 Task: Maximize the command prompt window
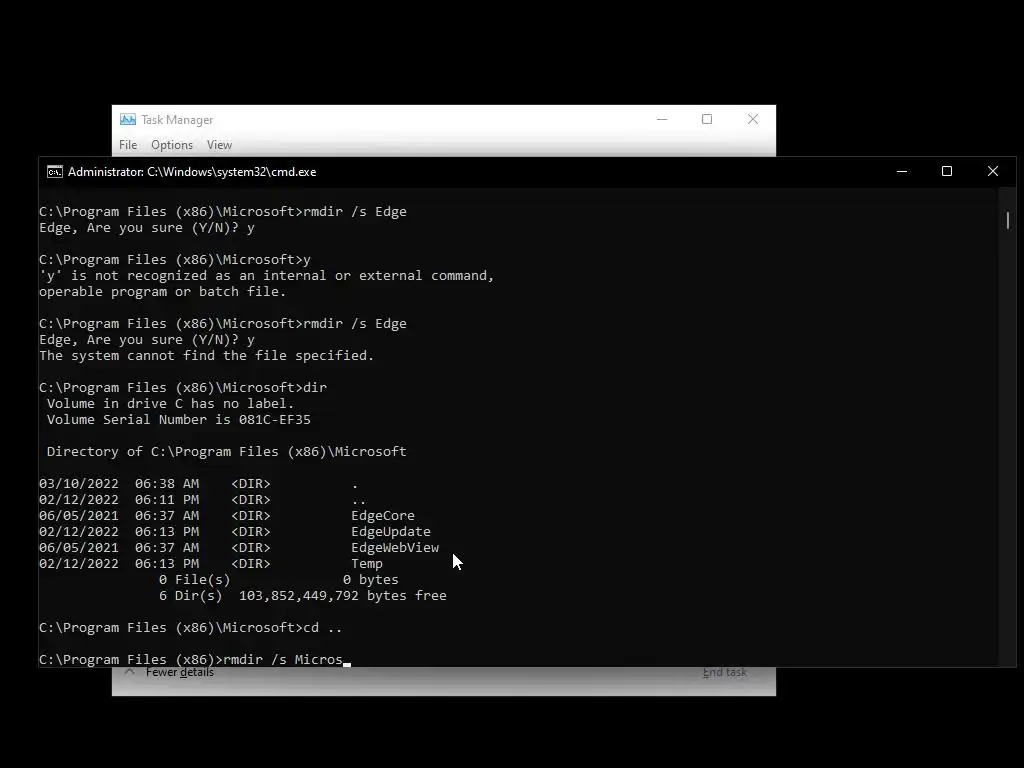tap(947, 172)
